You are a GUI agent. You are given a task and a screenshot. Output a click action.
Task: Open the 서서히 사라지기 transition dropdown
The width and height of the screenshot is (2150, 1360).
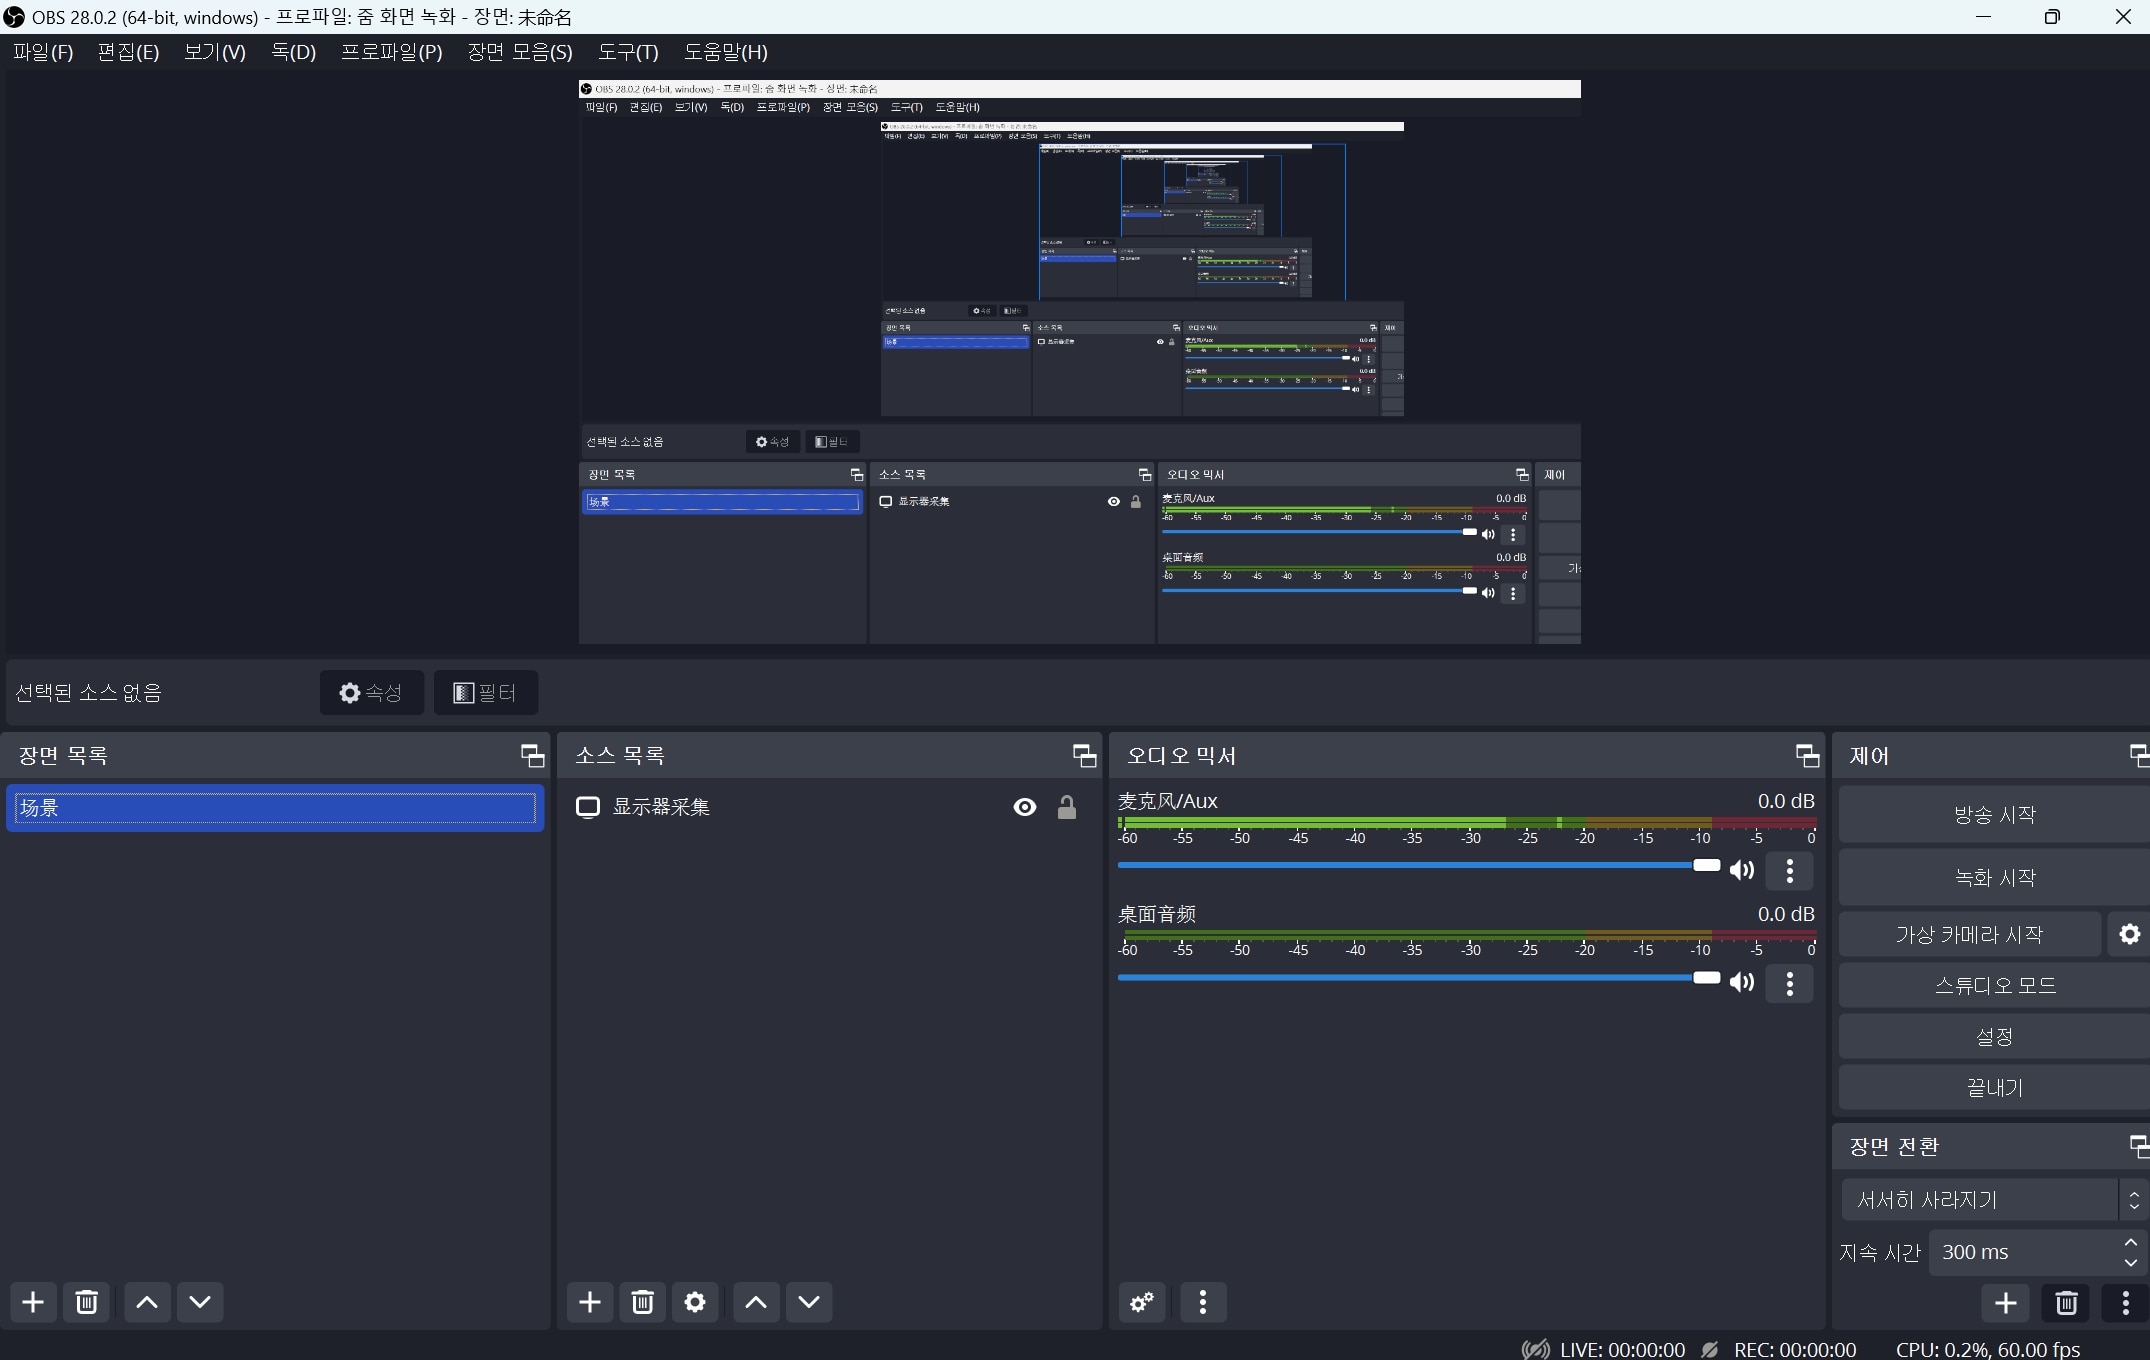[x=1994, y=1199]
